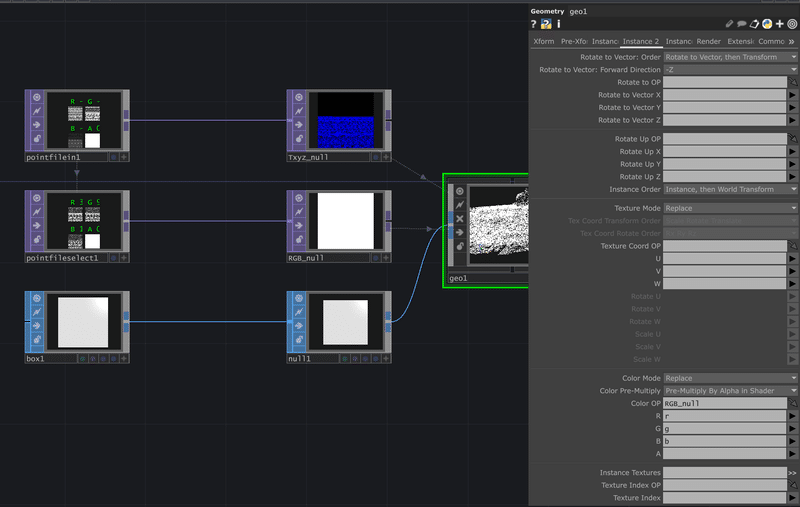800x507 pixels.
Task: Open operator help question mark icon
Action: 533,24
